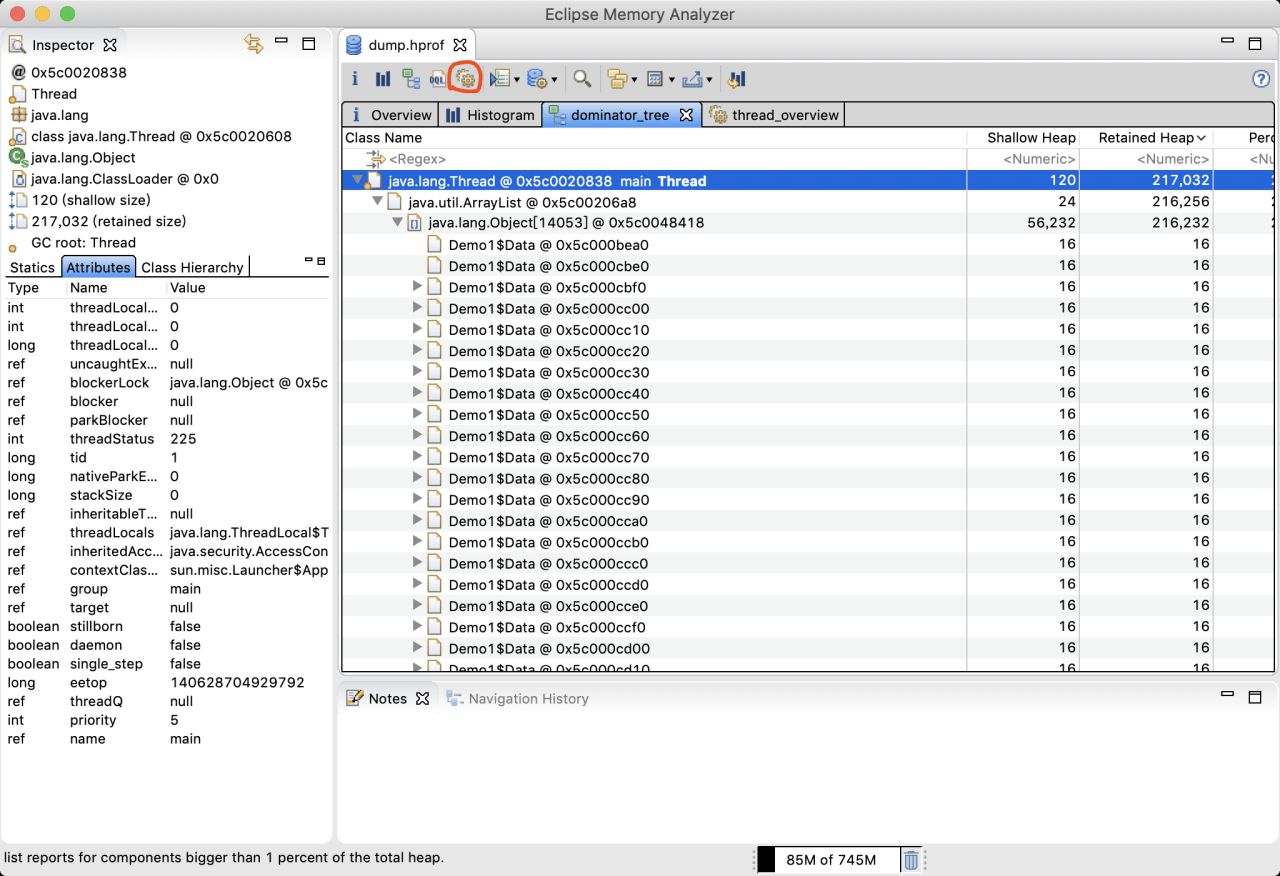Open the help question mark icon
1280x876 pixels.
pos(1261,79)
